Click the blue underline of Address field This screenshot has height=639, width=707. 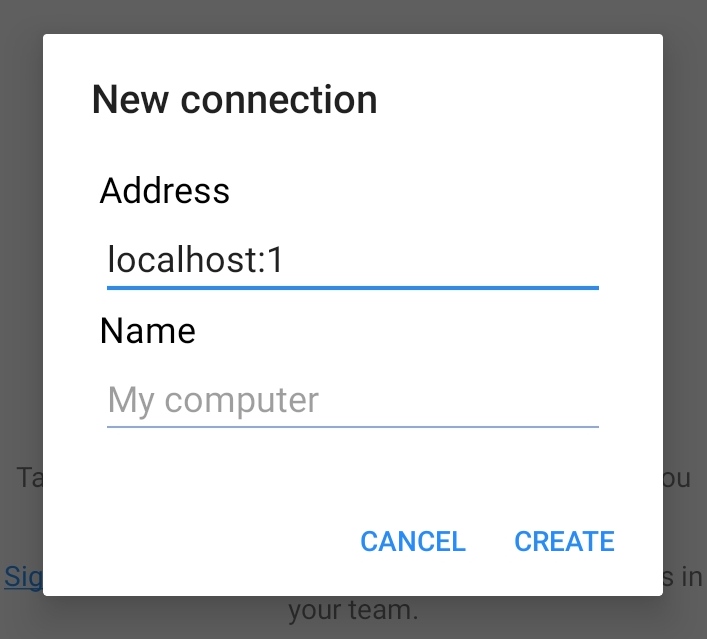click(x=352, y=287)
